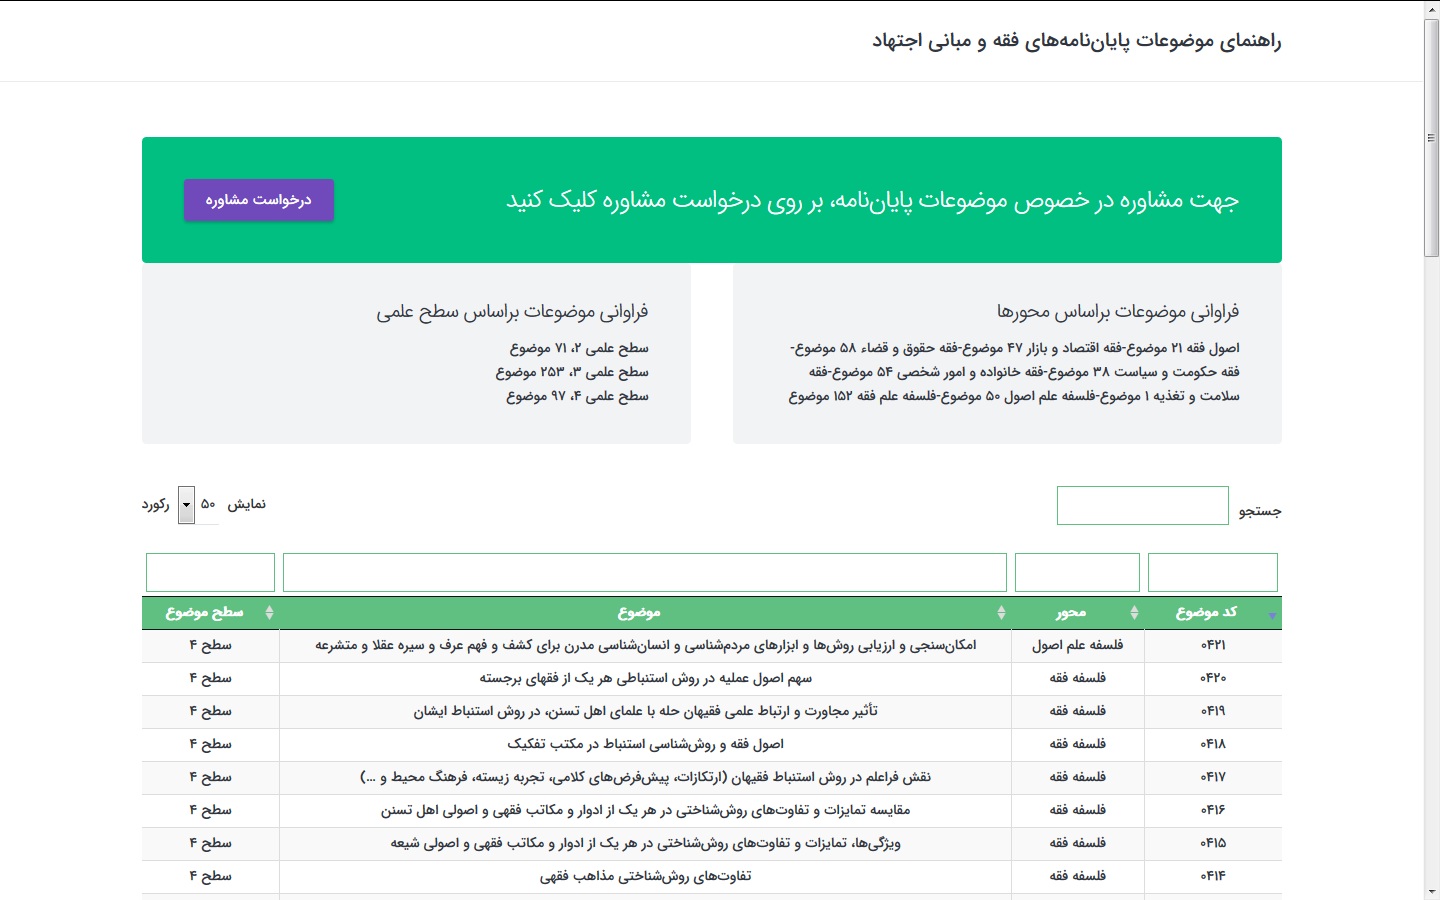Click the filter box above محور column
The height and width of the screenshot is (900, 1440).
point(1077,573)
